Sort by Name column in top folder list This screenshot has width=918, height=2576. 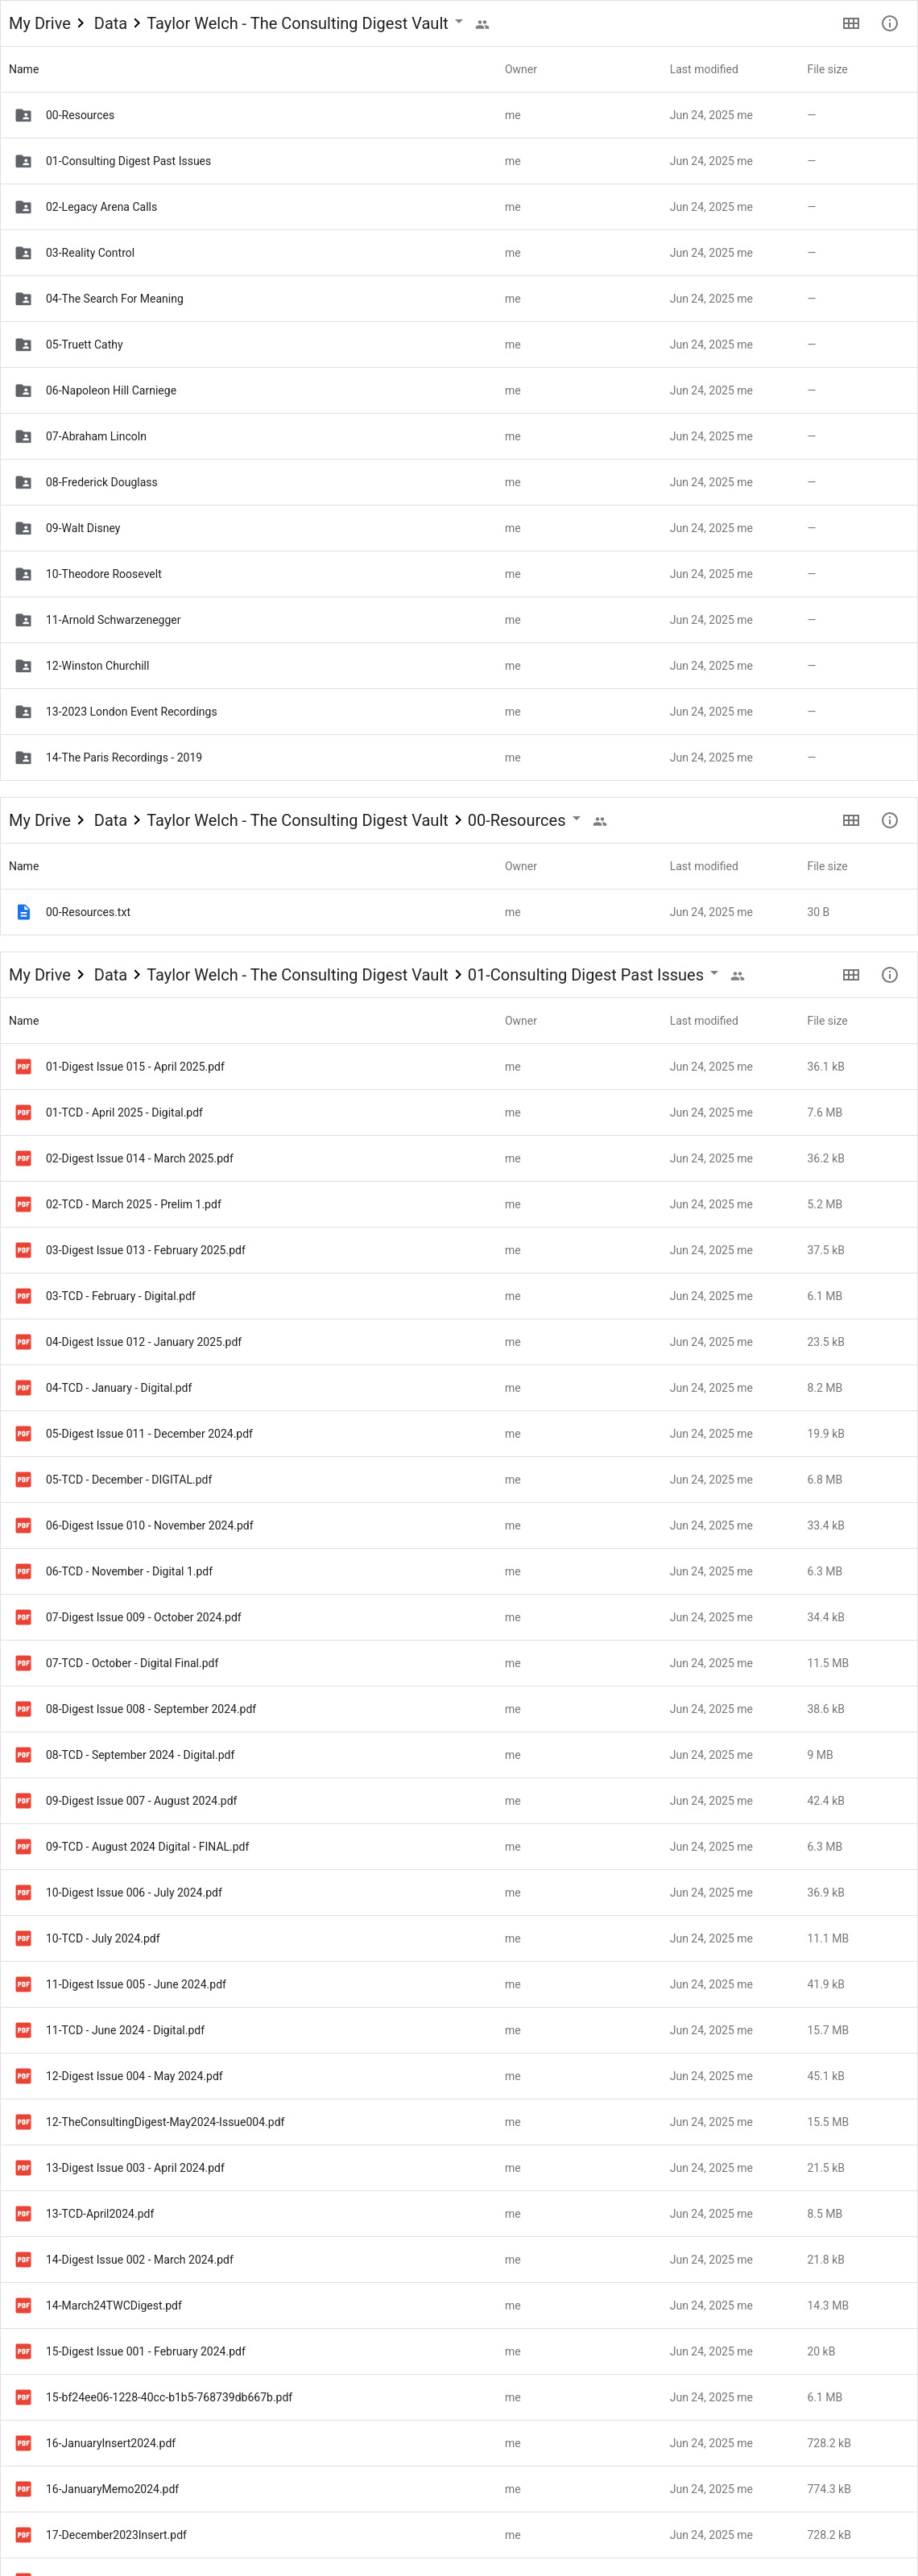click(24, 69)
